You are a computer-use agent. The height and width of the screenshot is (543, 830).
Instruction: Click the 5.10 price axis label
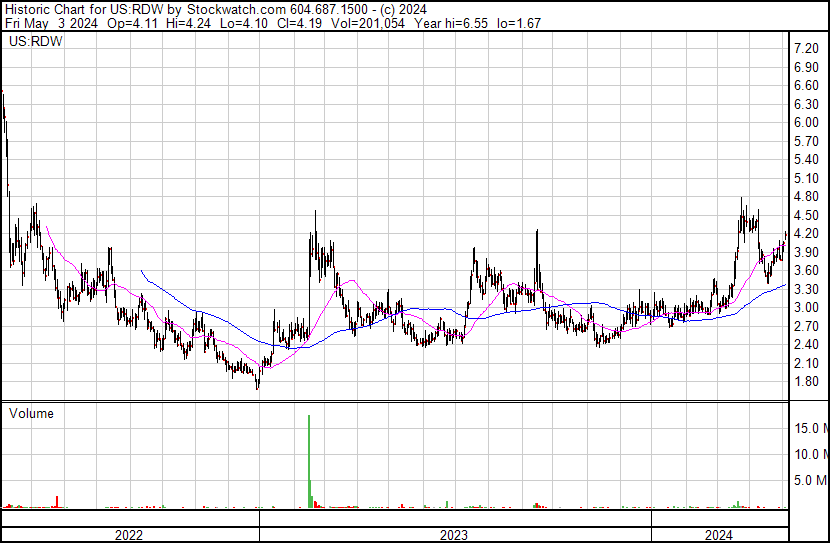point(807,178)
